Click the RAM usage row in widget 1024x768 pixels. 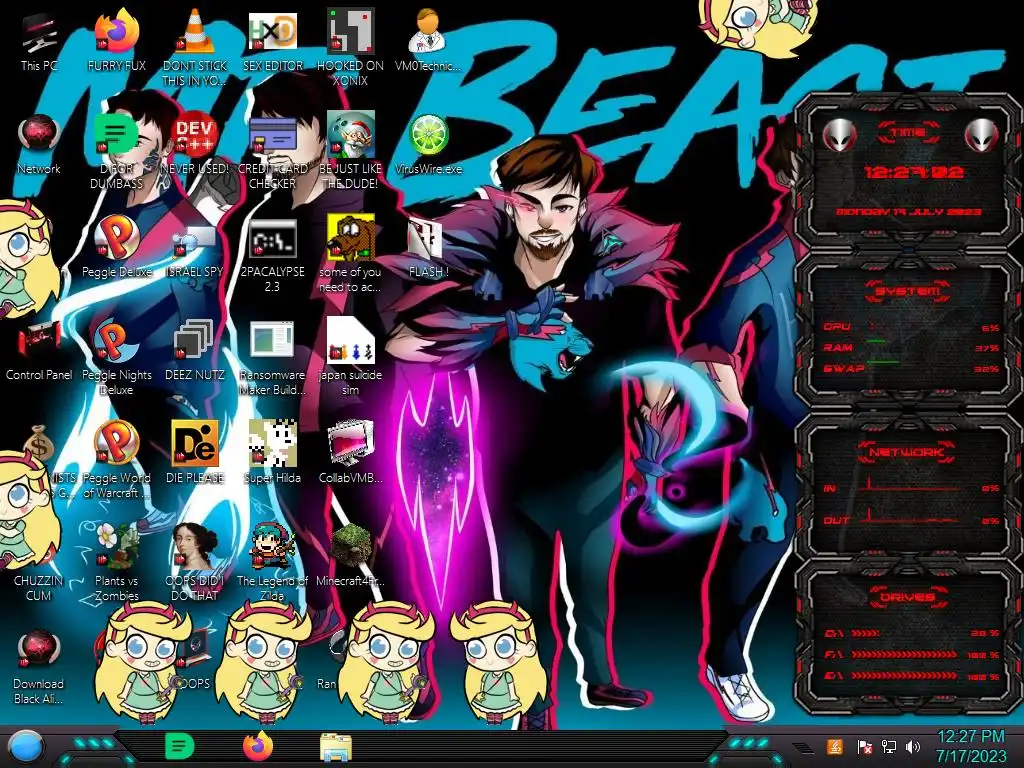(x=911, y=348)
